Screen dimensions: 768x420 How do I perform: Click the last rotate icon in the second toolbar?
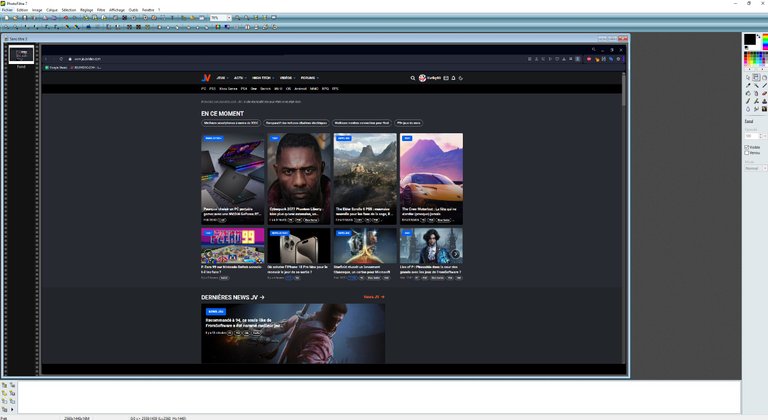(x=274, y=27)
